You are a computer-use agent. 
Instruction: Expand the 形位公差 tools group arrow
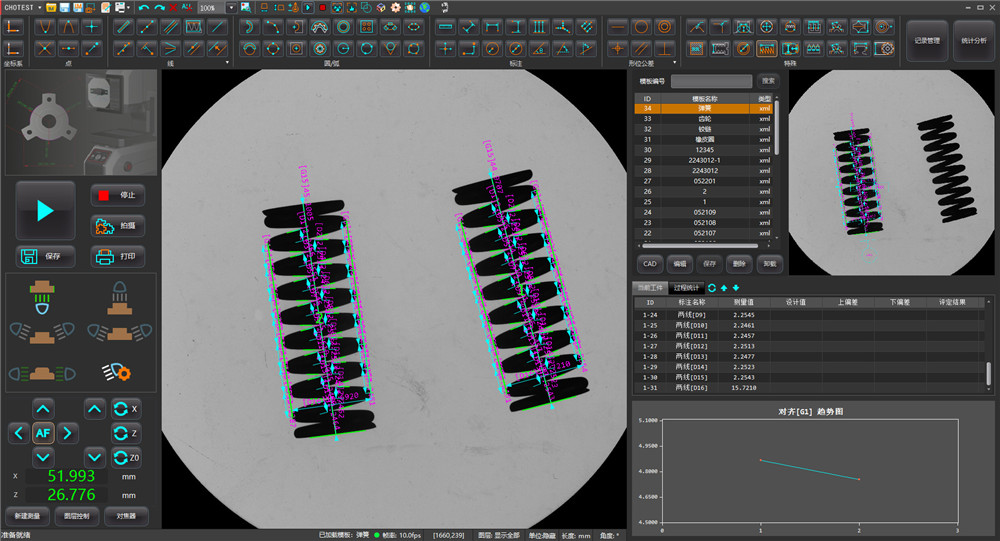[675, 62]
